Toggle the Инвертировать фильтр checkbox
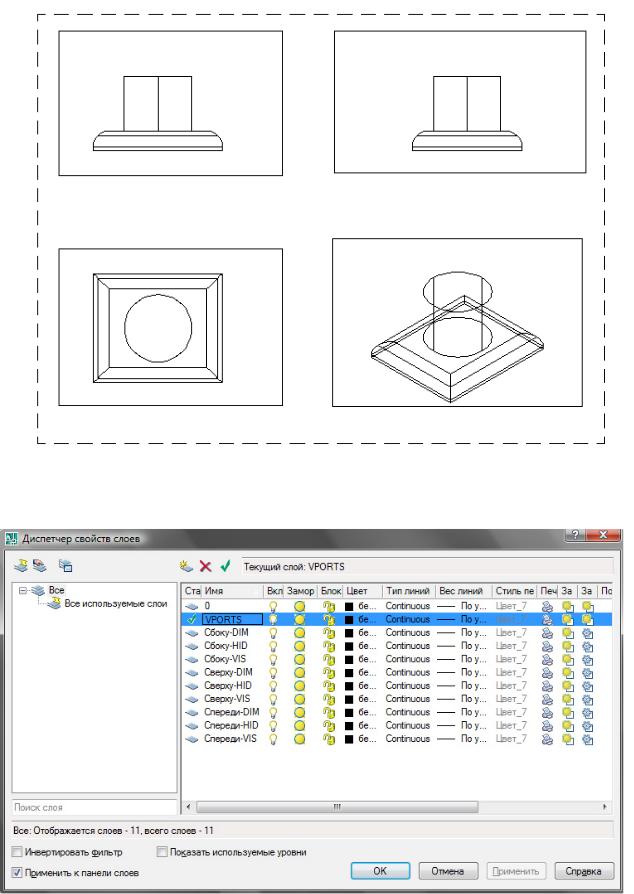634x894 pixels. tap(17, 852)
